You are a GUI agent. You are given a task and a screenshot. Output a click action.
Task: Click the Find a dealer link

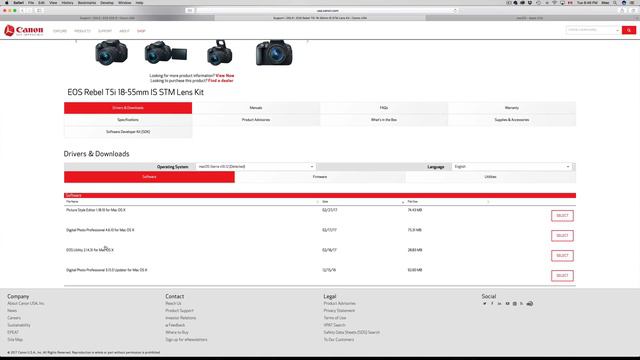[x=221, y=80]
